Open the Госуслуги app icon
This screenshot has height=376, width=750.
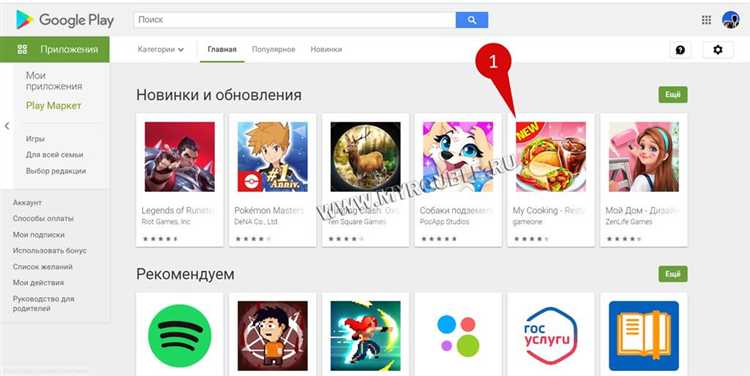(x=551, y=335)
